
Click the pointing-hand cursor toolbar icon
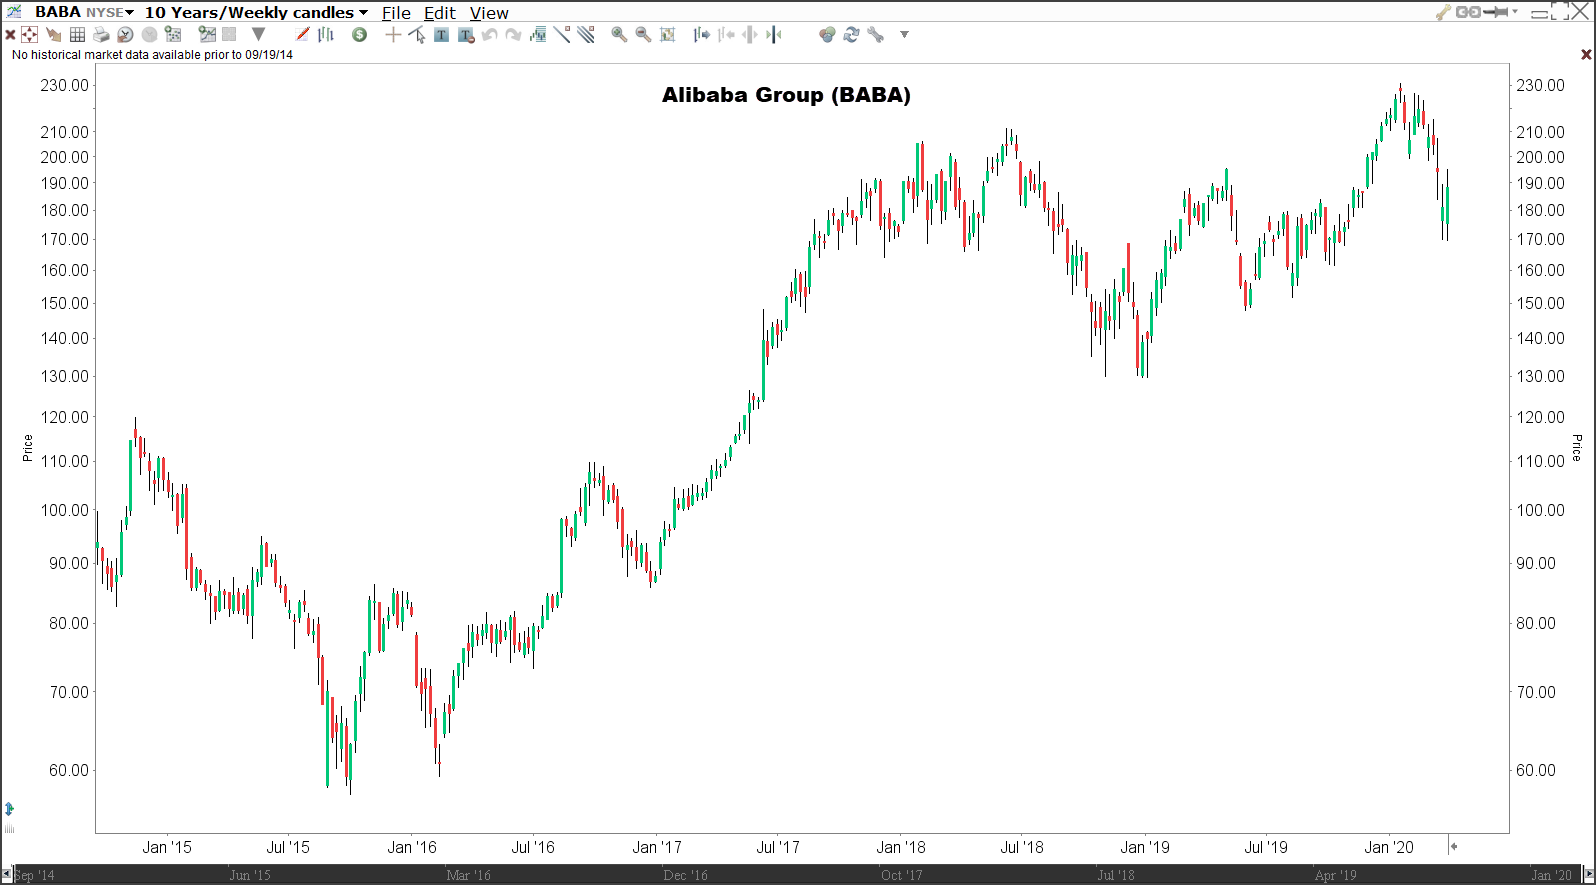(x=54, y=35)
